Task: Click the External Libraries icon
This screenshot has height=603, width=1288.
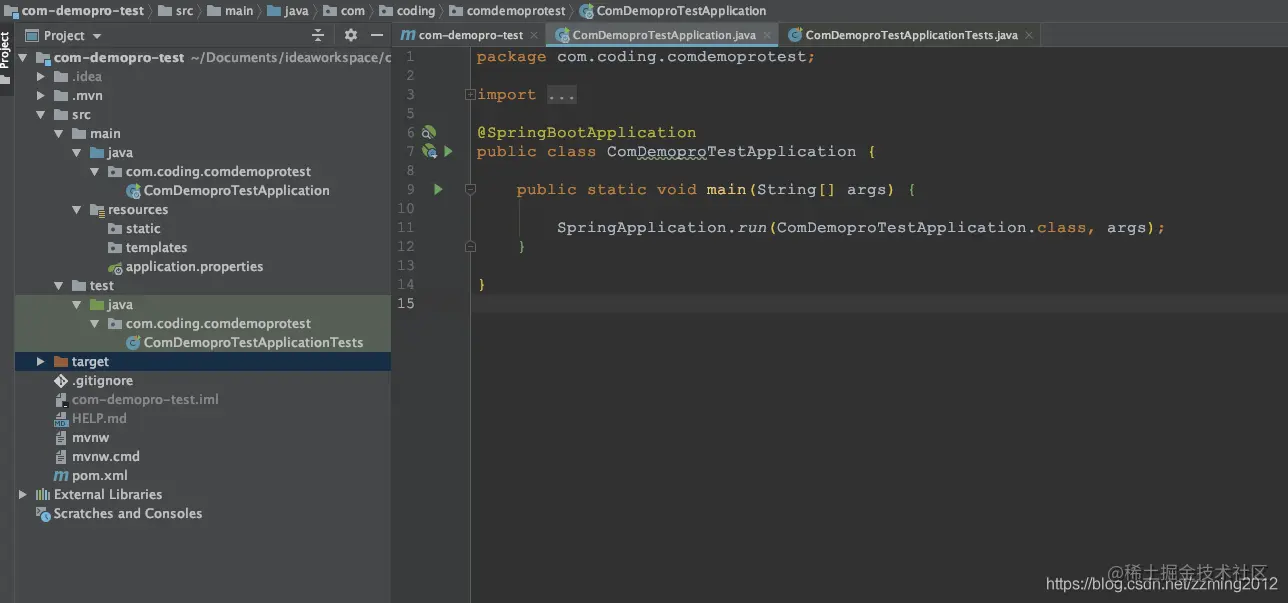Action: click(x=43, y=495)
